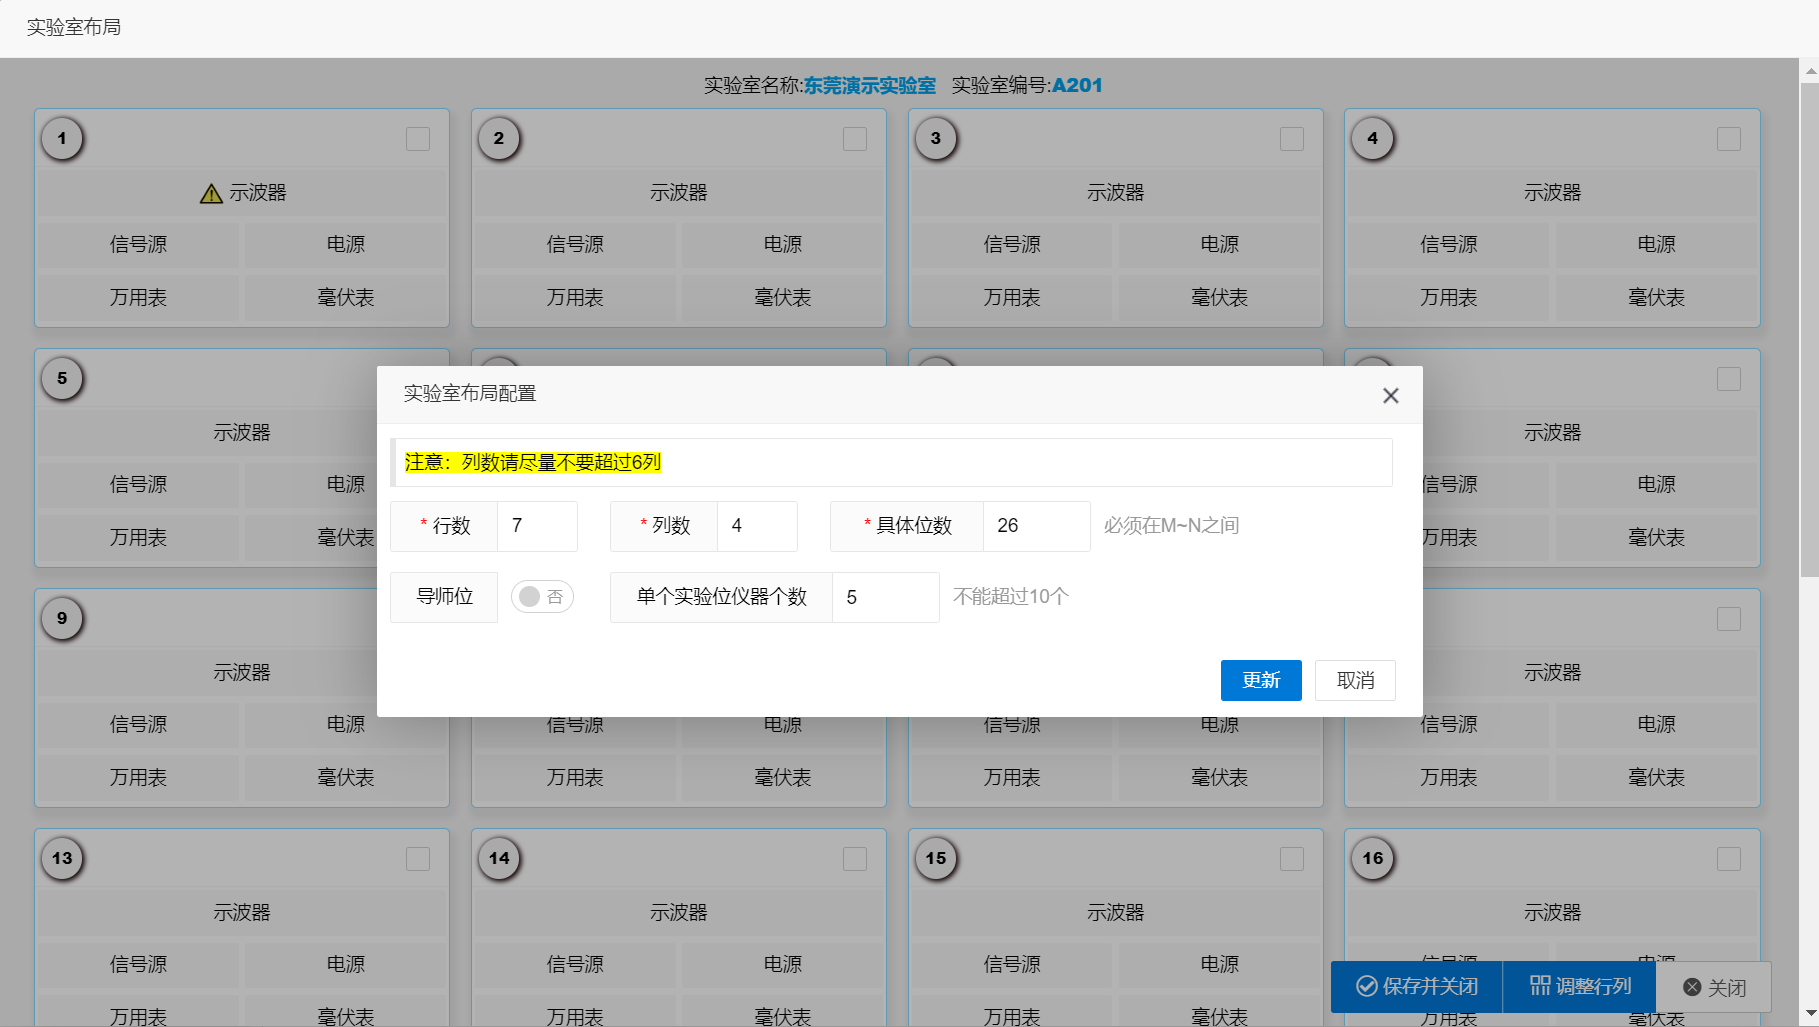Click the 具体位数 input box
This screenshot has width=1819, height=1027.
1036,526
